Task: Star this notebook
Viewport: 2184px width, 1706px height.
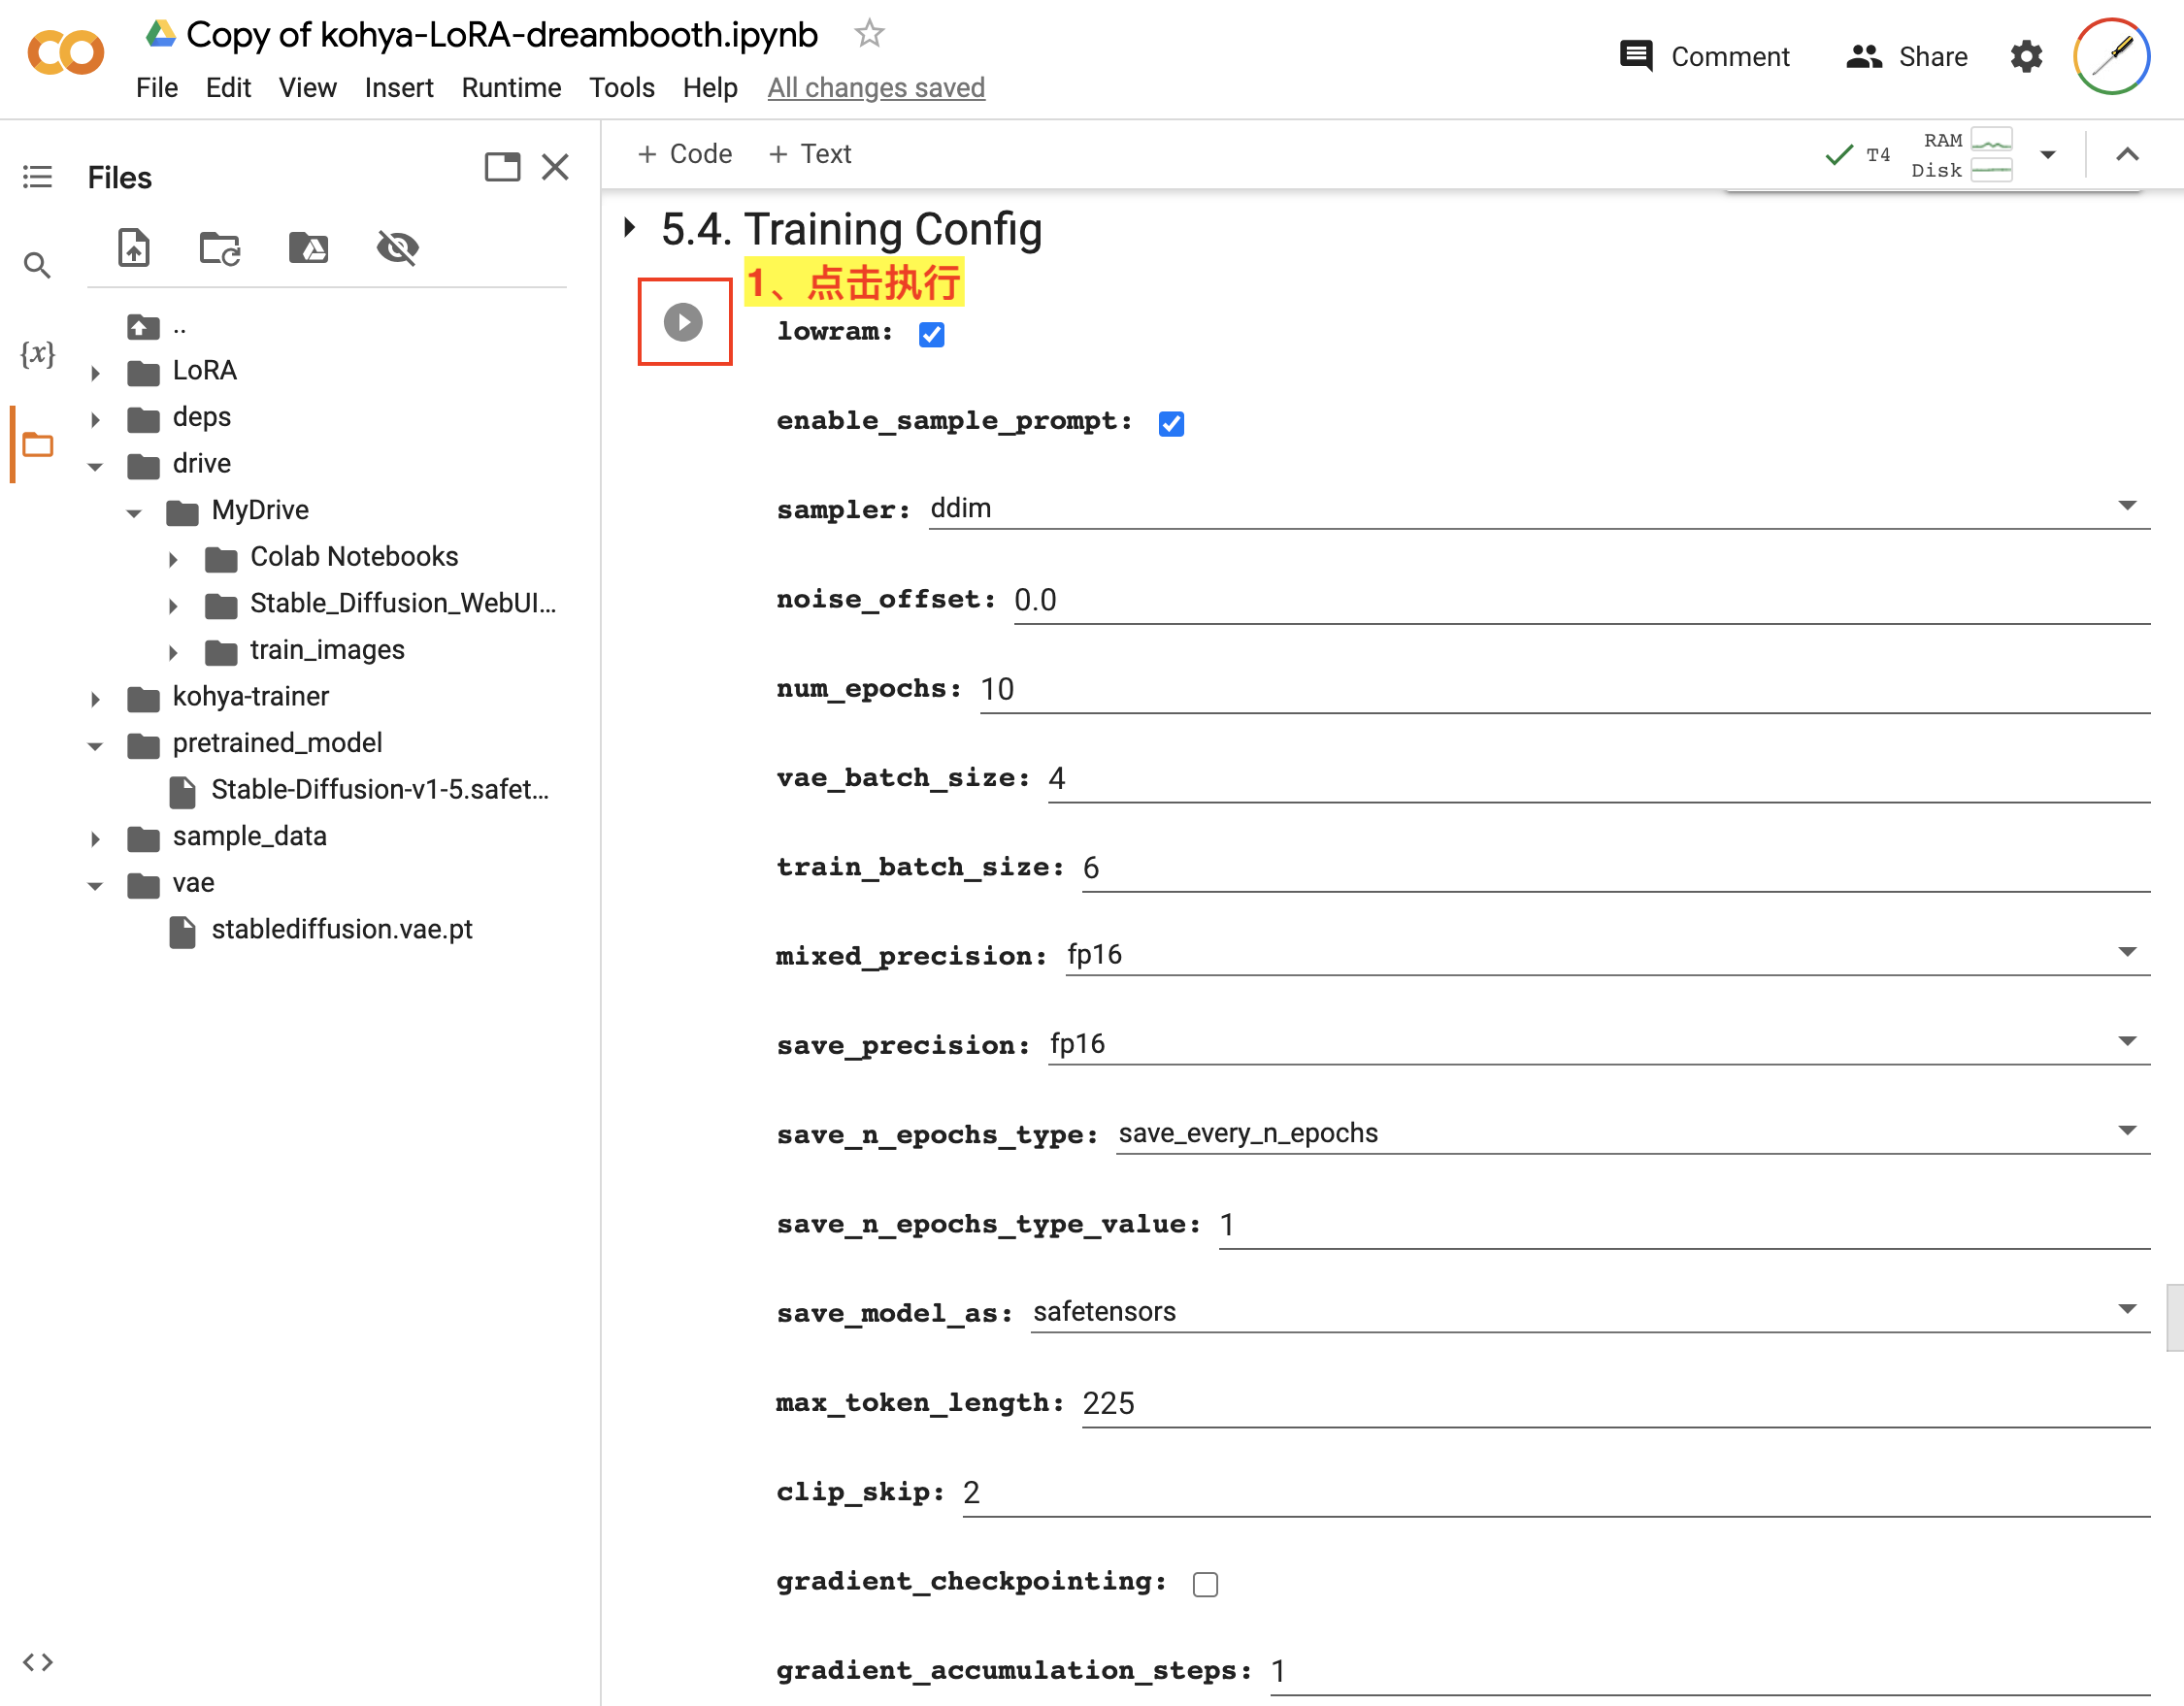Action: (869, 34)
